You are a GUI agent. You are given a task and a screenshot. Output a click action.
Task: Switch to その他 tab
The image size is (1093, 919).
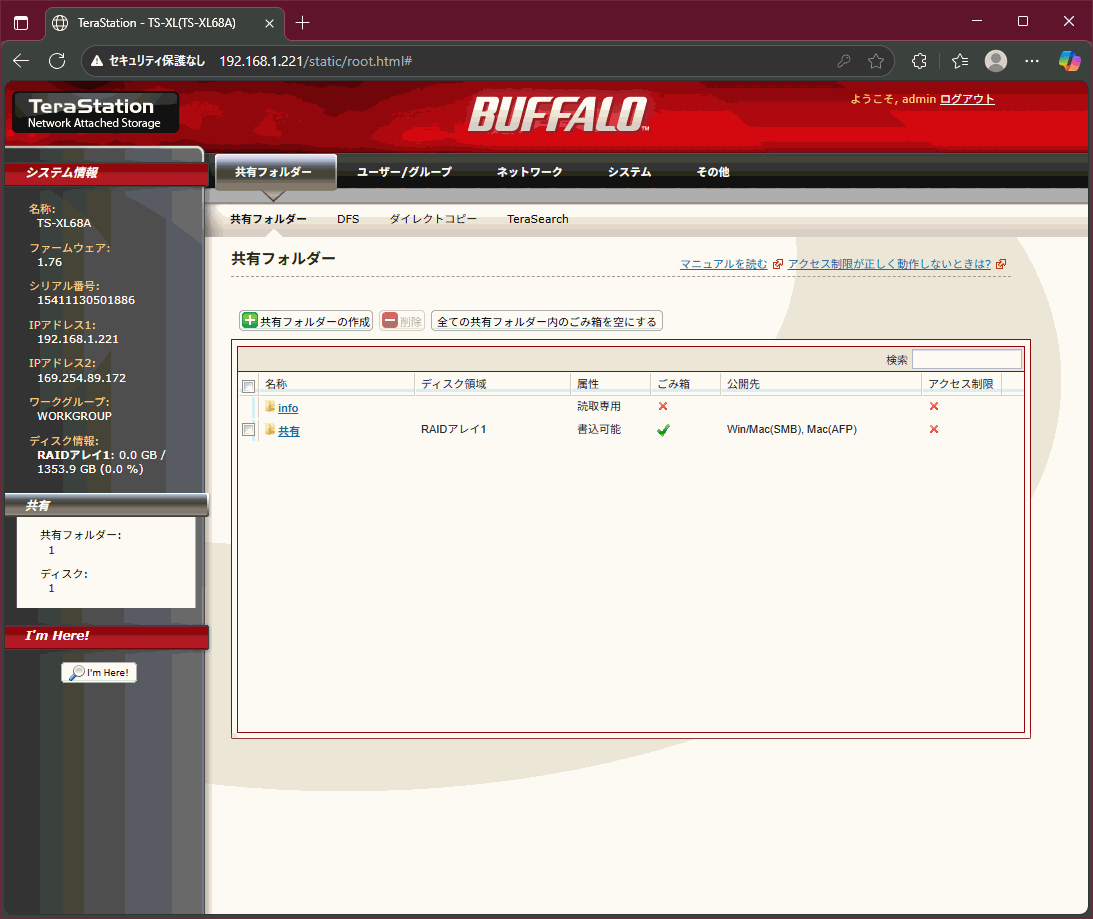click(x=712, y=172)
